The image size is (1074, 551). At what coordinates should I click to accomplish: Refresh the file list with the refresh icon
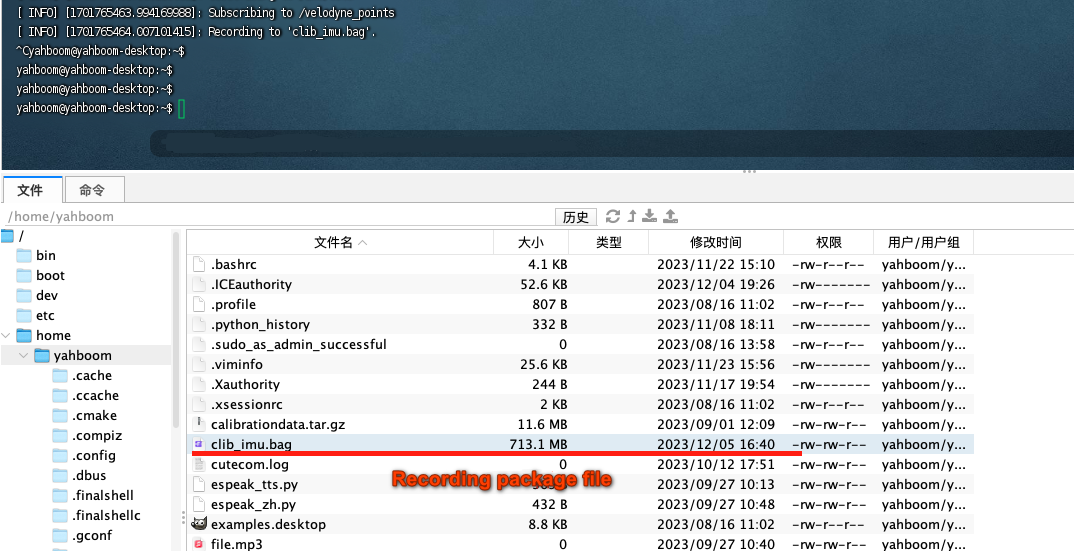pyautogui.click(x=612, y=217)
